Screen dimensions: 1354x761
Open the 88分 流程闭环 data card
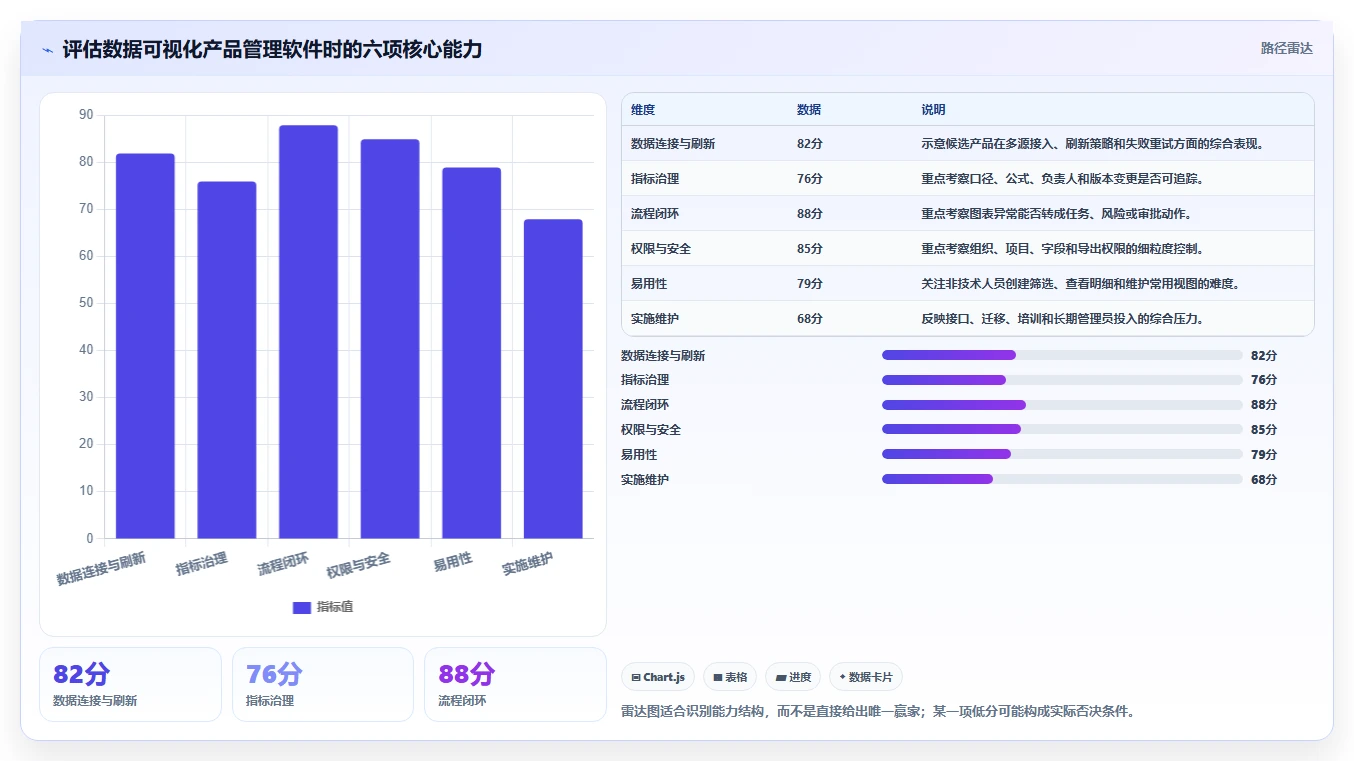point(515,684)
